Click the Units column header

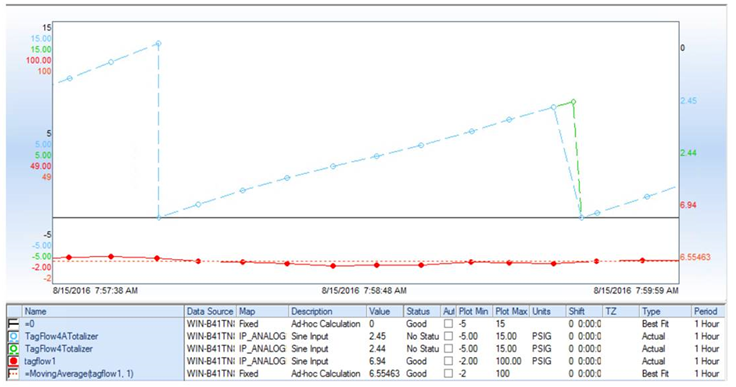pos(548,311)
